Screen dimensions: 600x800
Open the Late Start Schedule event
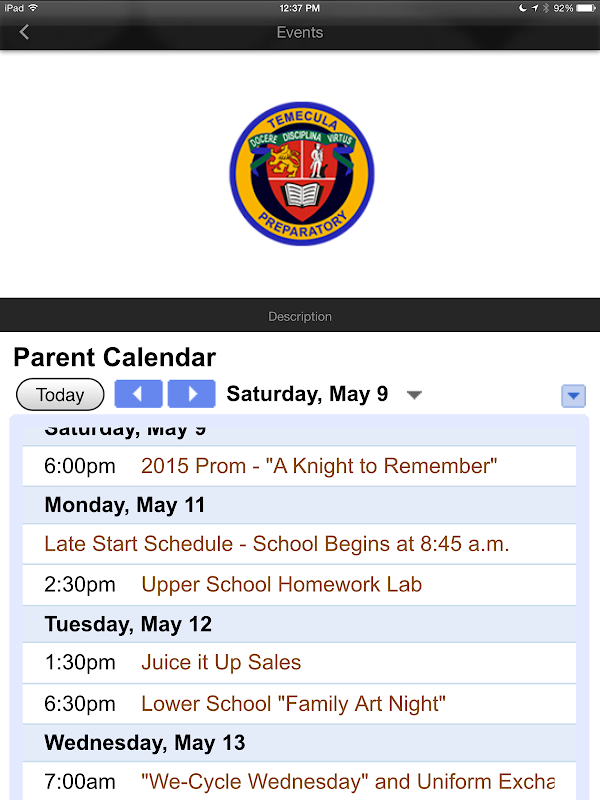[277, 545]
